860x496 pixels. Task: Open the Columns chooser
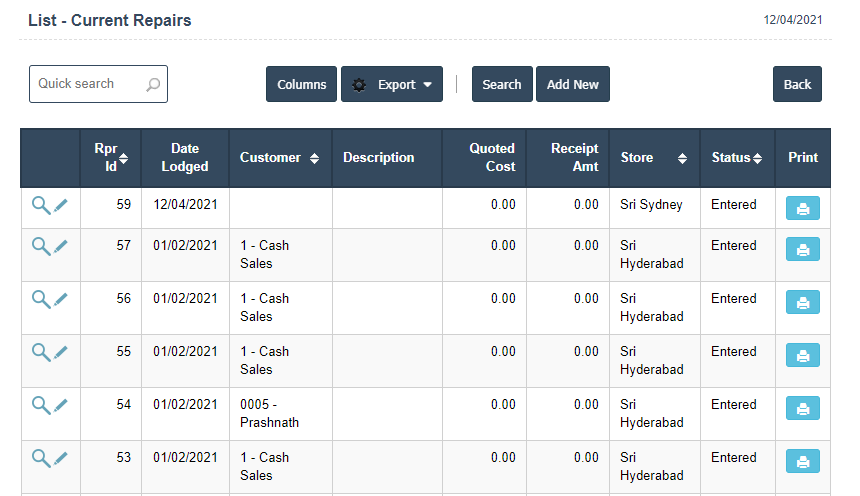[x=301, y=85]
